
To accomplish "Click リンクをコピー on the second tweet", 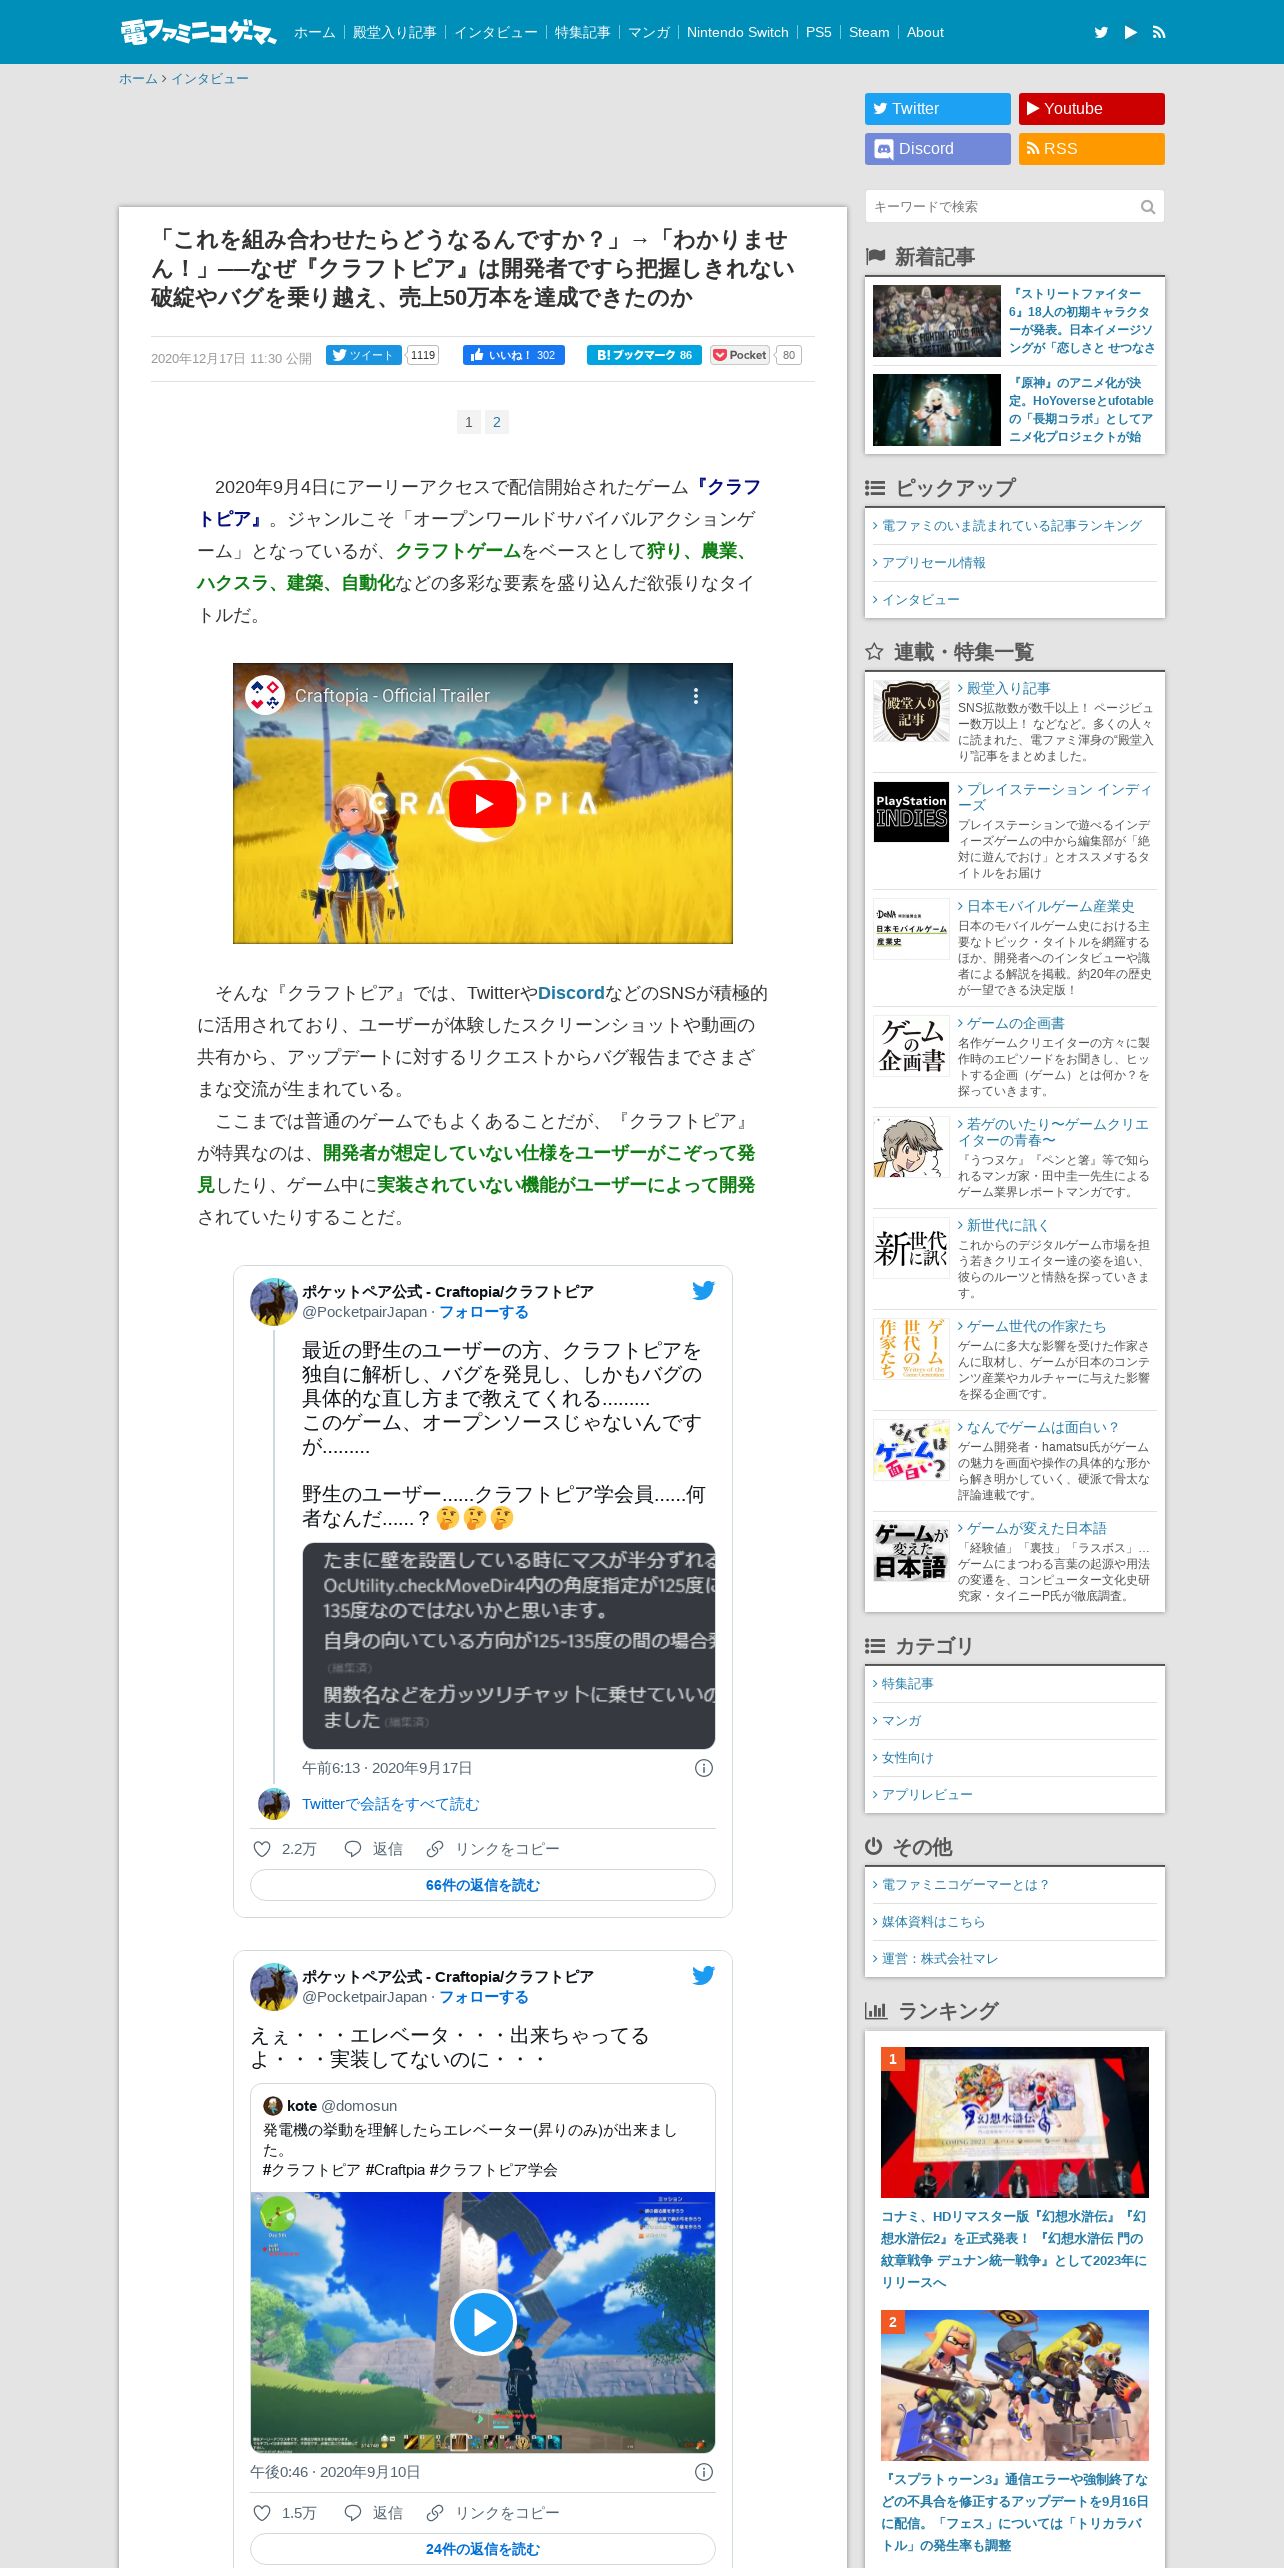I will coord(493,2513).
